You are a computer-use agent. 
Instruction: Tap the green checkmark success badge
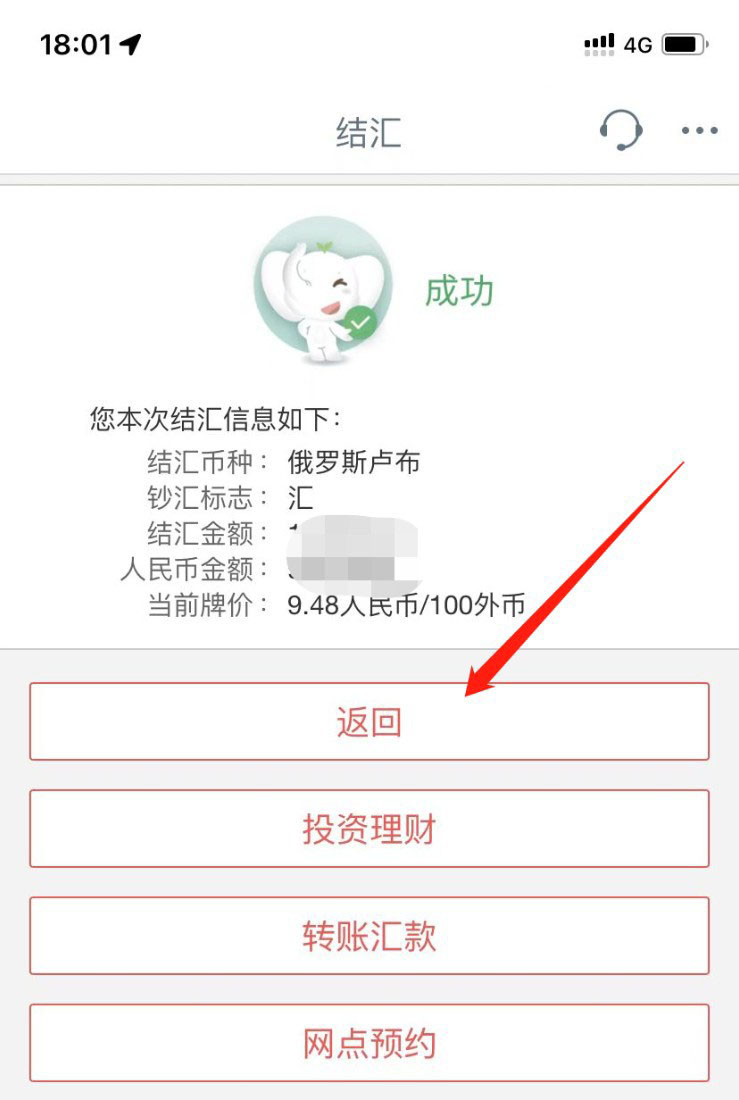pos(360,323)
